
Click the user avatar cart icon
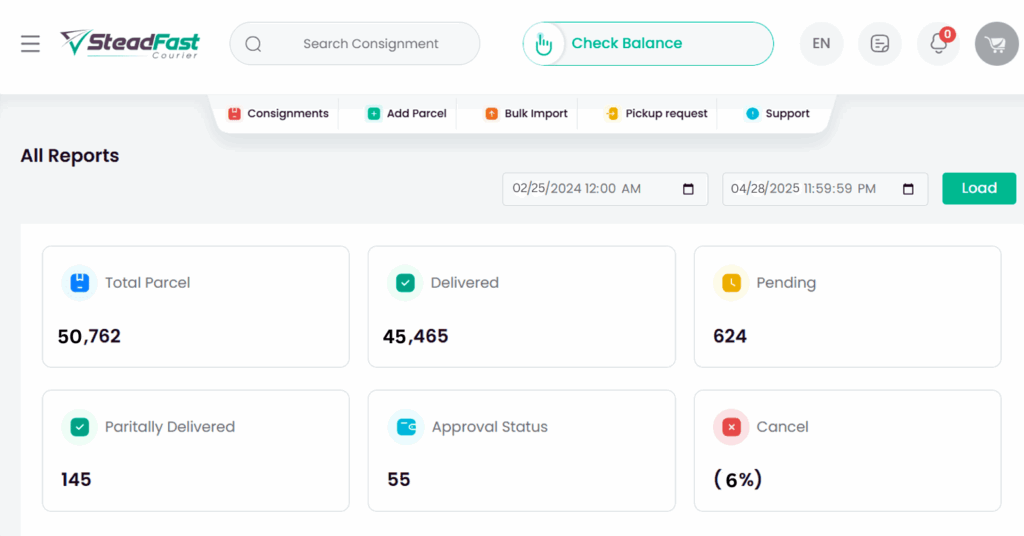997,44
